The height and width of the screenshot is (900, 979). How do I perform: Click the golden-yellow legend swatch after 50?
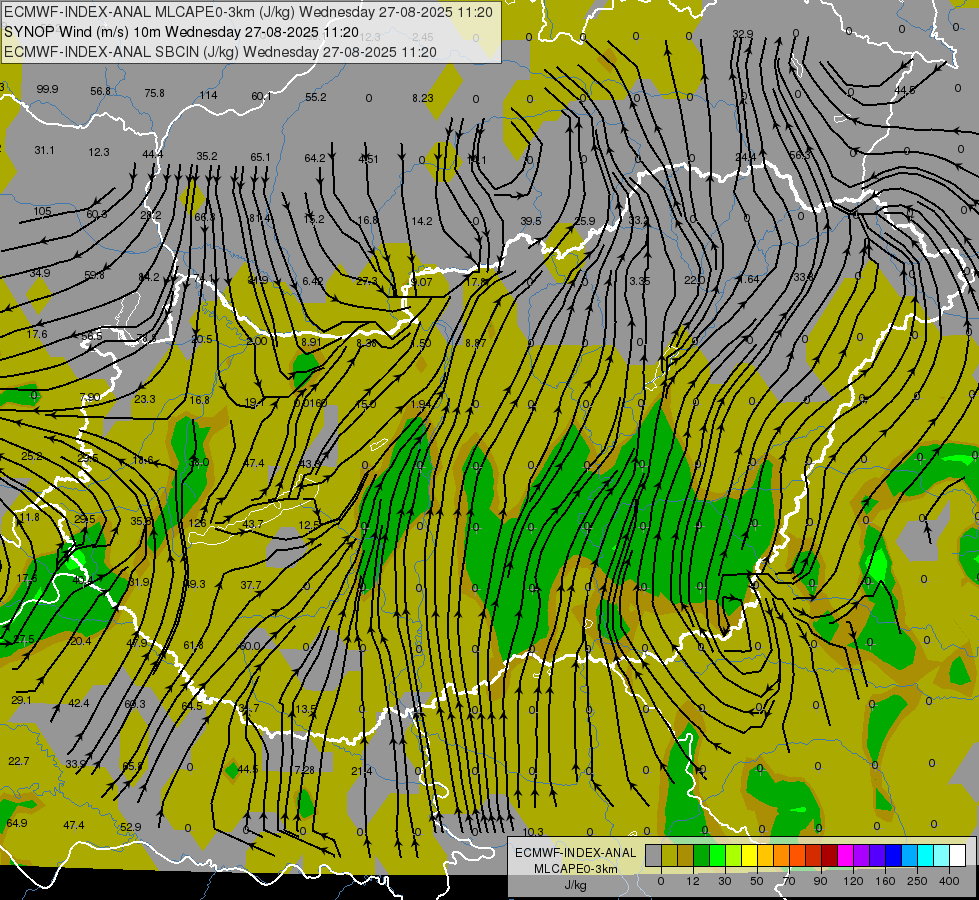pos(765,855)
